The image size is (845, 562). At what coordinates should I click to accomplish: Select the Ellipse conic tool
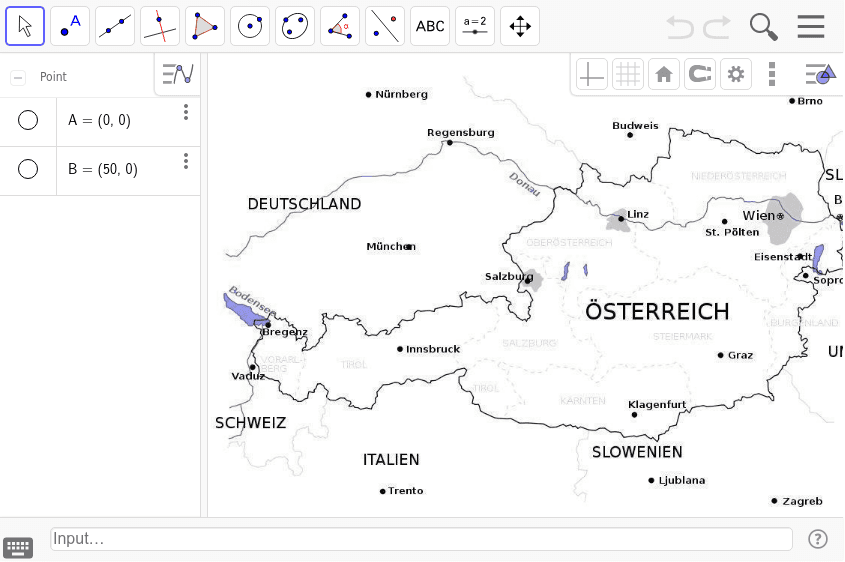[x=295, y=26]
